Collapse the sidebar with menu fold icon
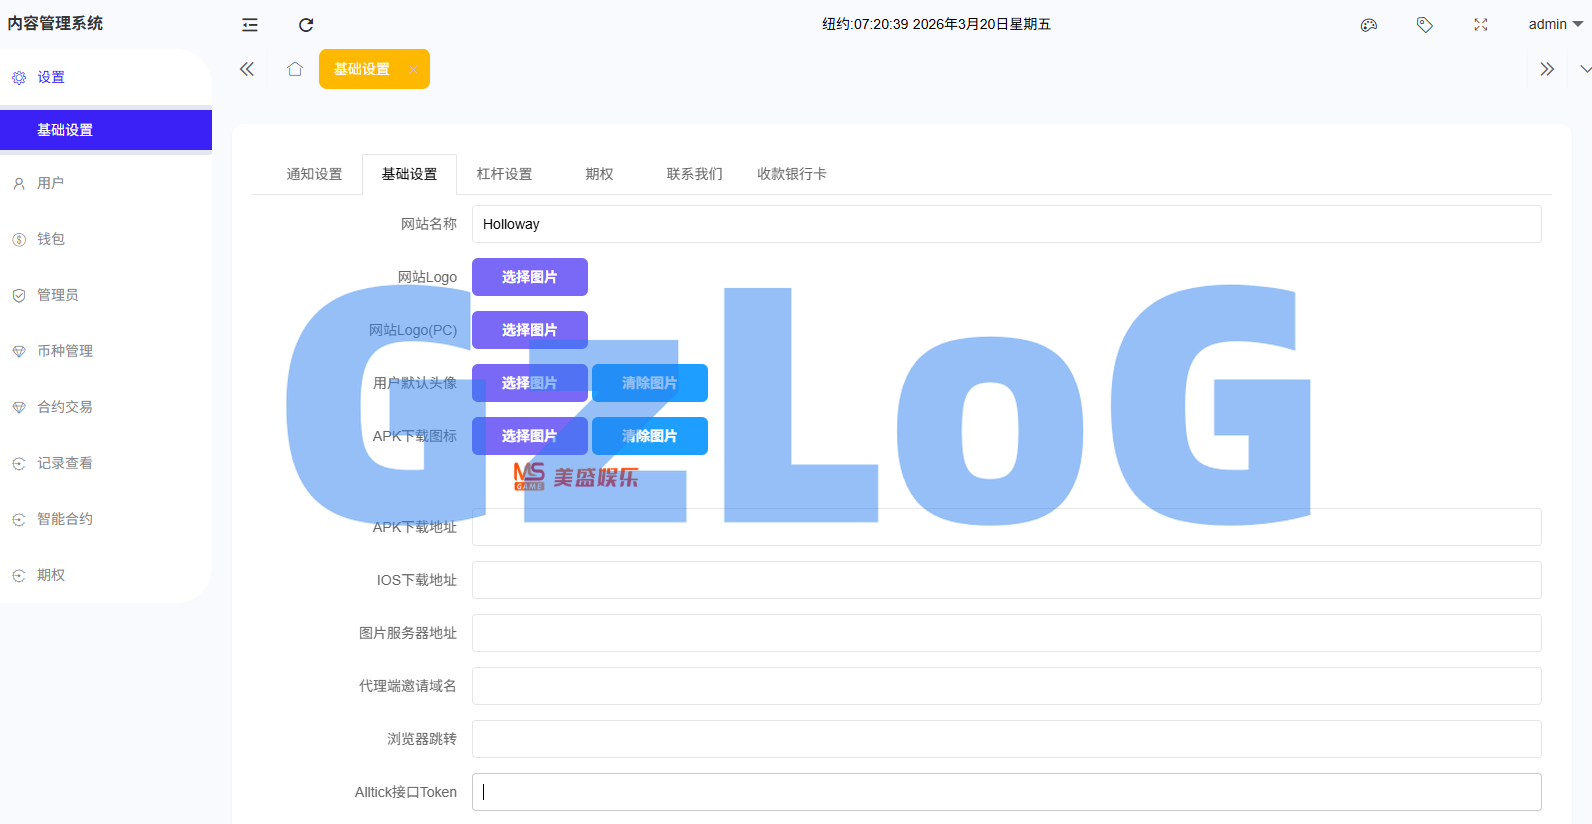The height and width of the screenshot is (824, 1592). (250, 25)
